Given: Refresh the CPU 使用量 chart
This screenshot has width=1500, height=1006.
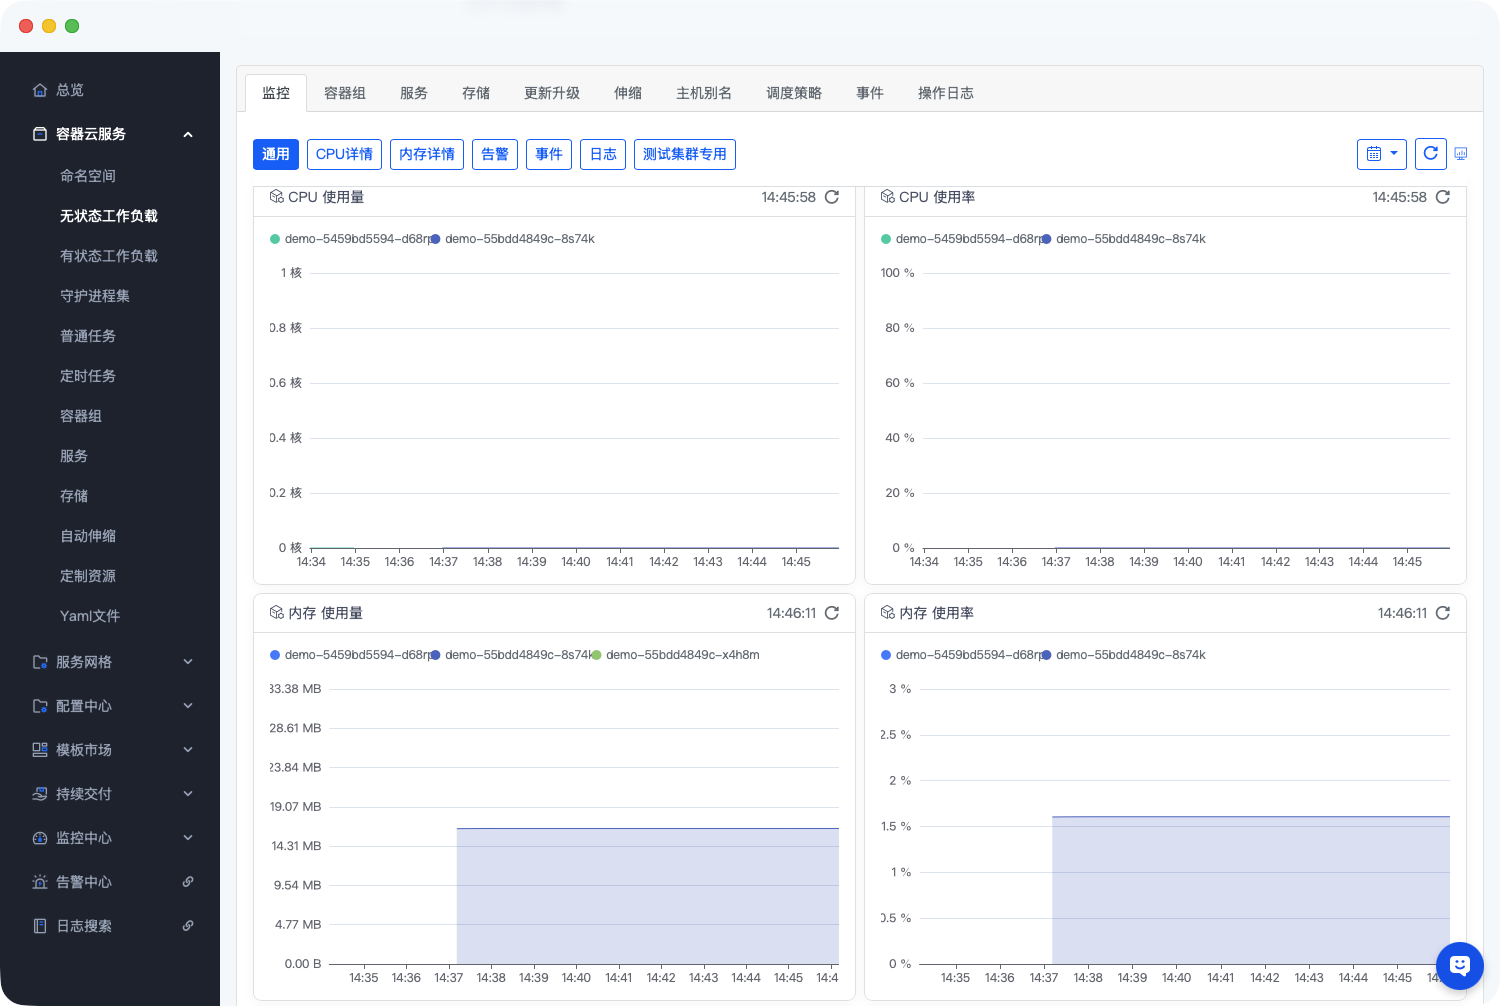Looking at the screenshot, I should [831, 197].
